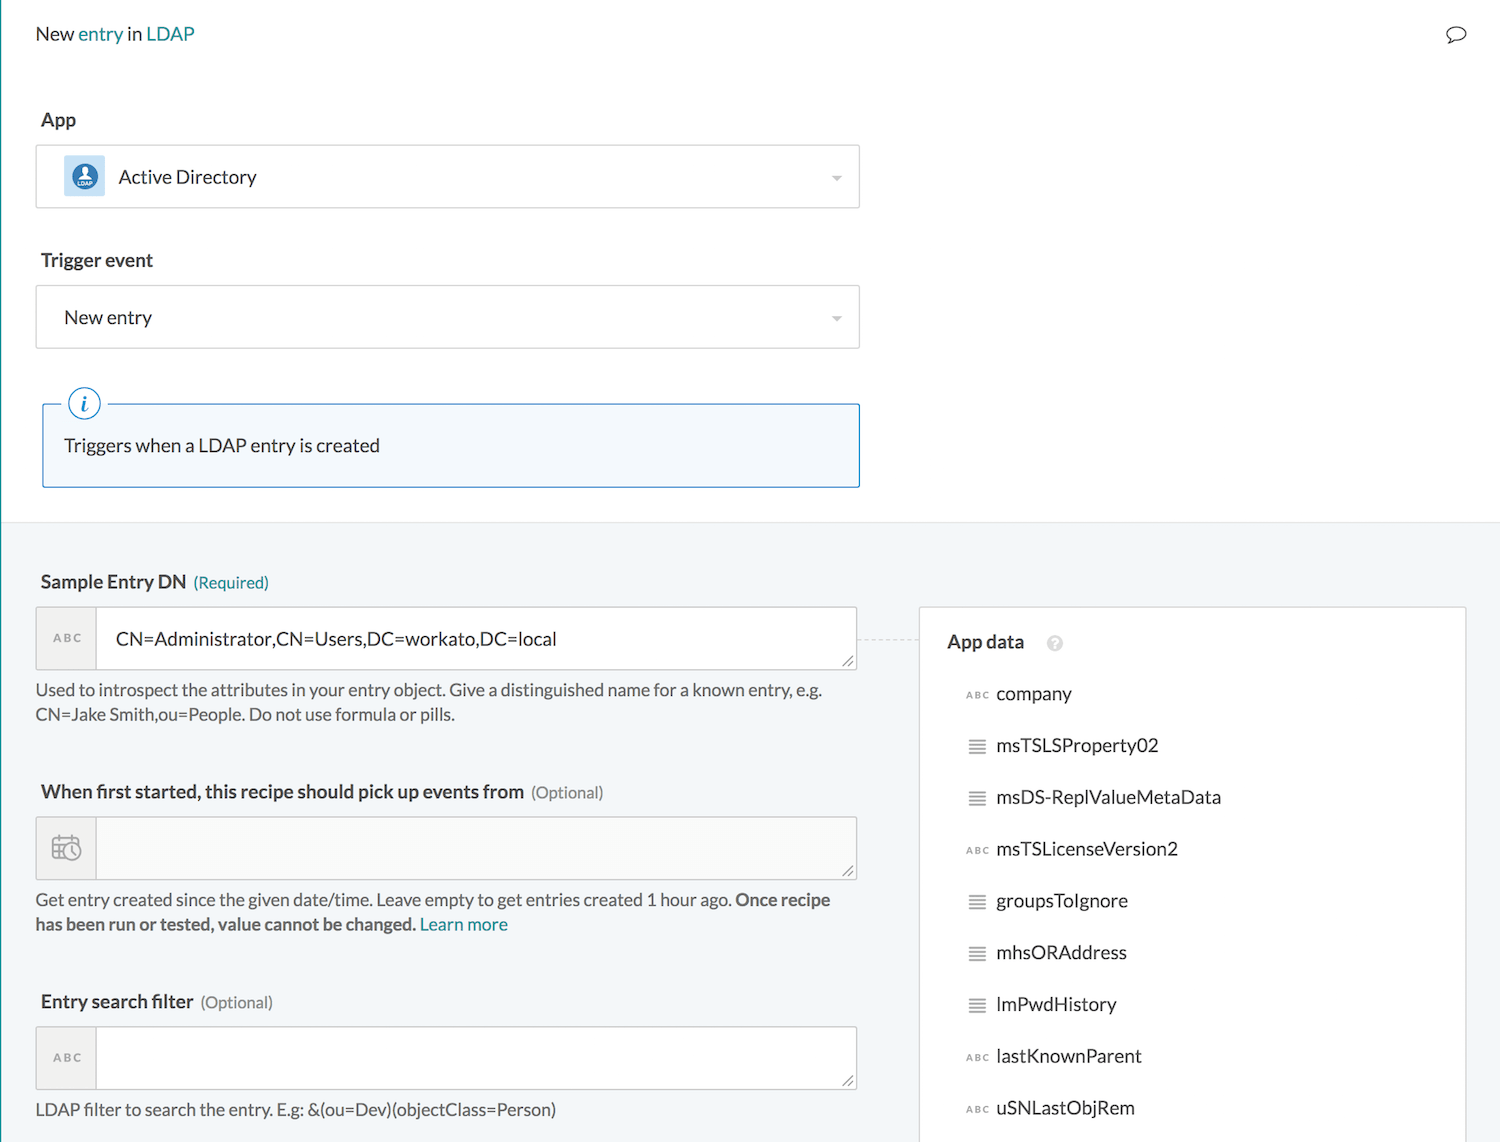1500x1142 pixels.
Task: Select the msDS-ReplValueMetaData data pill
Action: point(1108,798)
